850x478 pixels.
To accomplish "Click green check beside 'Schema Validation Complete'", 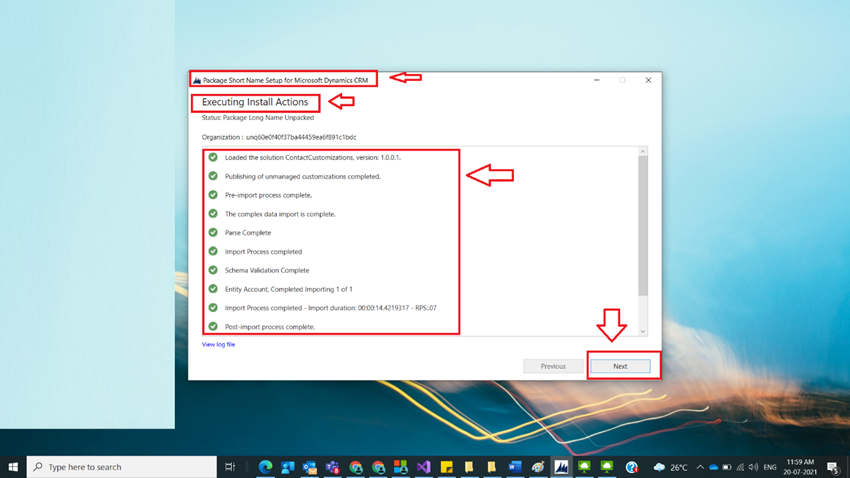I will pyautogui.click(x=213, y=269).
